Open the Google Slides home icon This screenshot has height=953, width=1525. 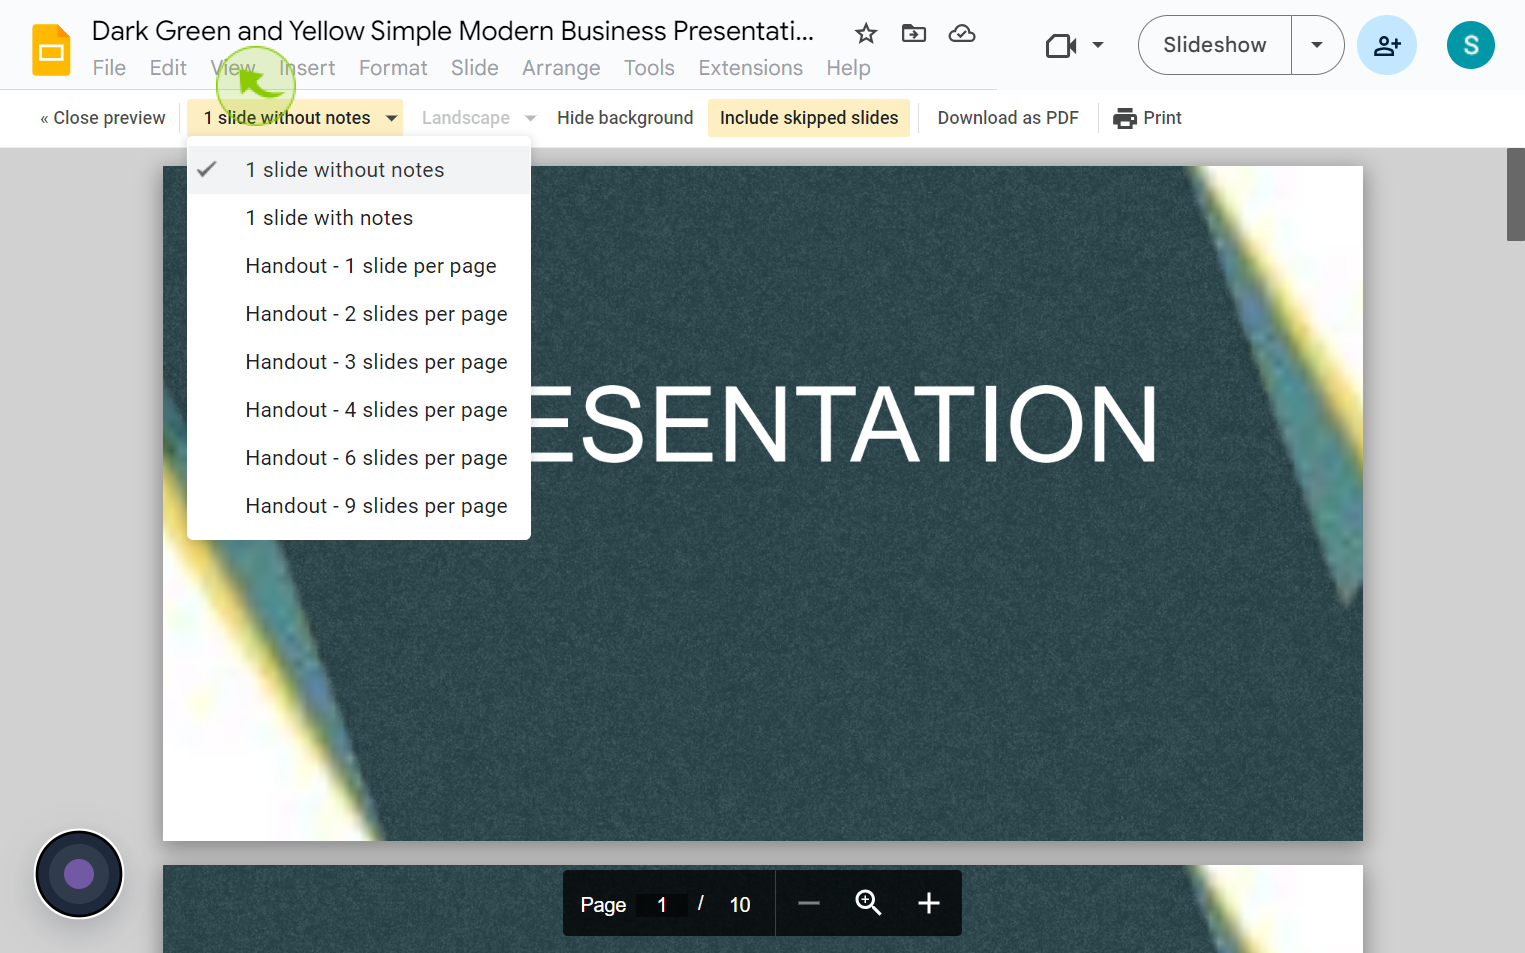click(x=51, y=50)
